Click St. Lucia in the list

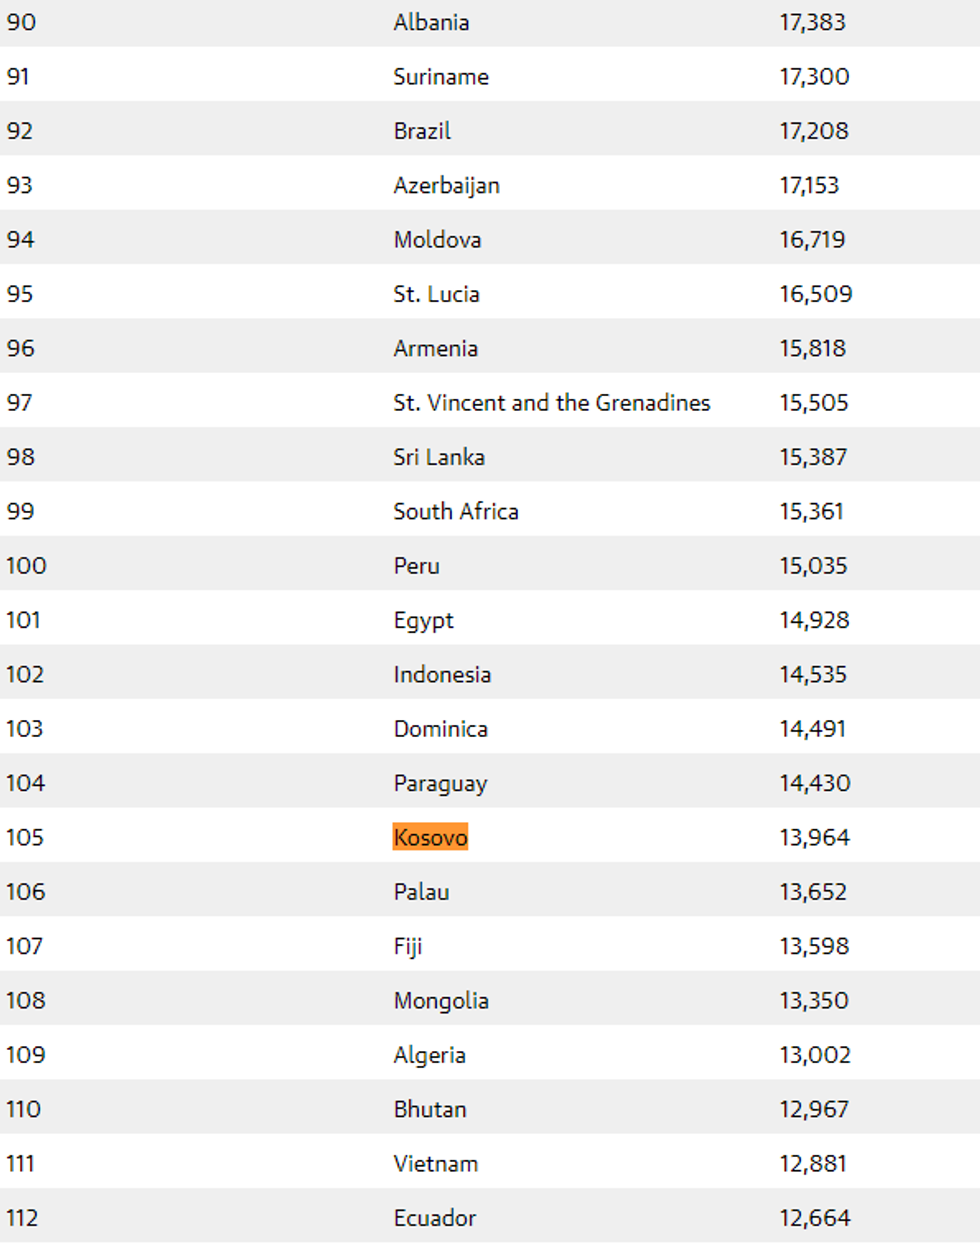[436, 294]
